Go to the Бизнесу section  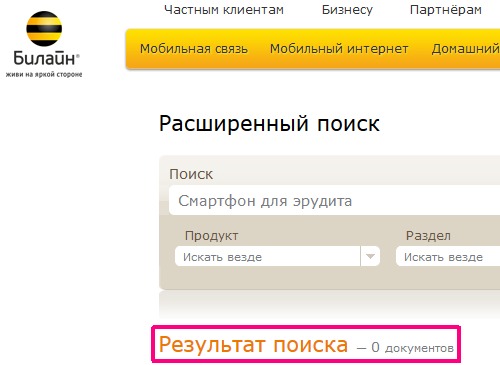(347, 10)
